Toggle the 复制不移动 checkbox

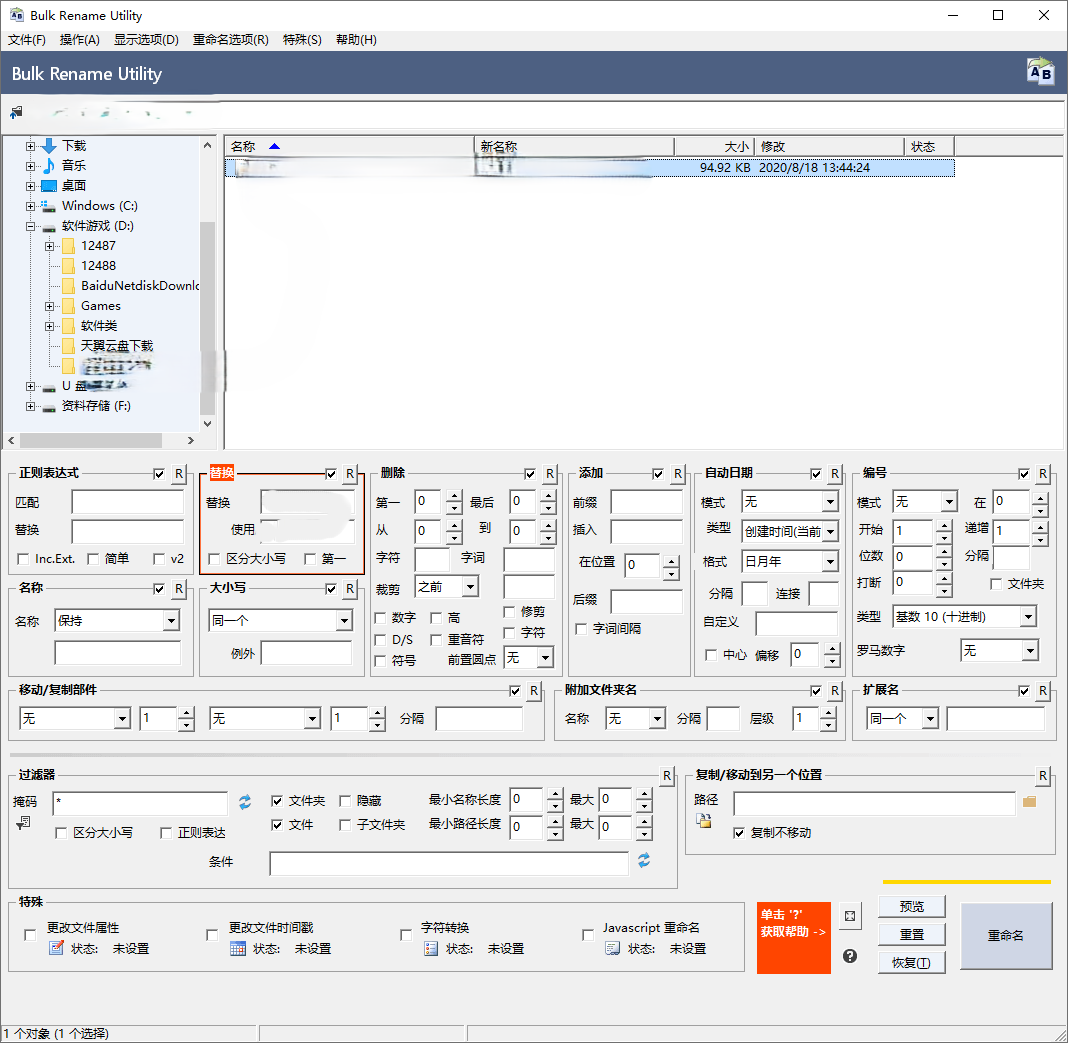pos(738,833)
